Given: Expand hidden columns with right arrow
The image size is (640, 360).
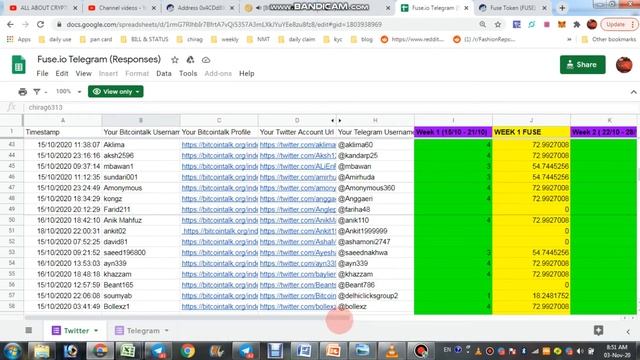Looking at the screenshot, I should tap(340, 120).
